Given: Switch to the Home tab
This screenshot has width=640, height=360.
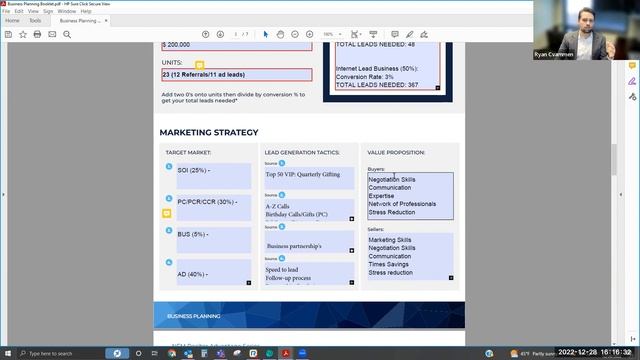Looking at the screenshot, I should coord(12,20).
